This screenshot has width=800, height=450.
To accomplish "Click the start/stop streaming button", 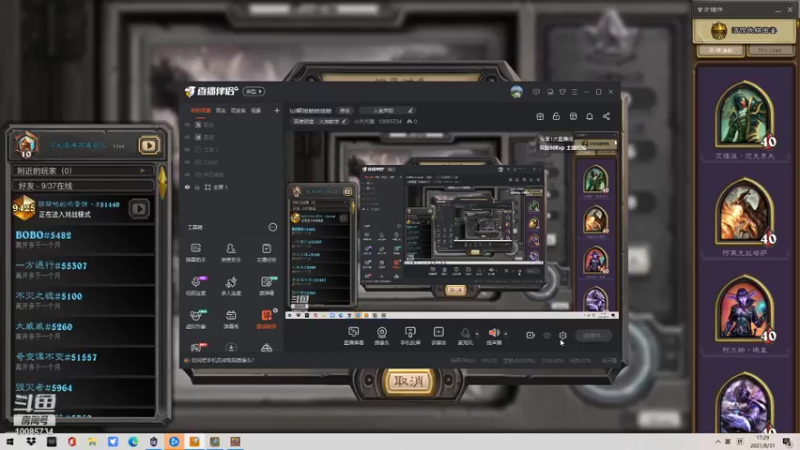I will (593, 335).
